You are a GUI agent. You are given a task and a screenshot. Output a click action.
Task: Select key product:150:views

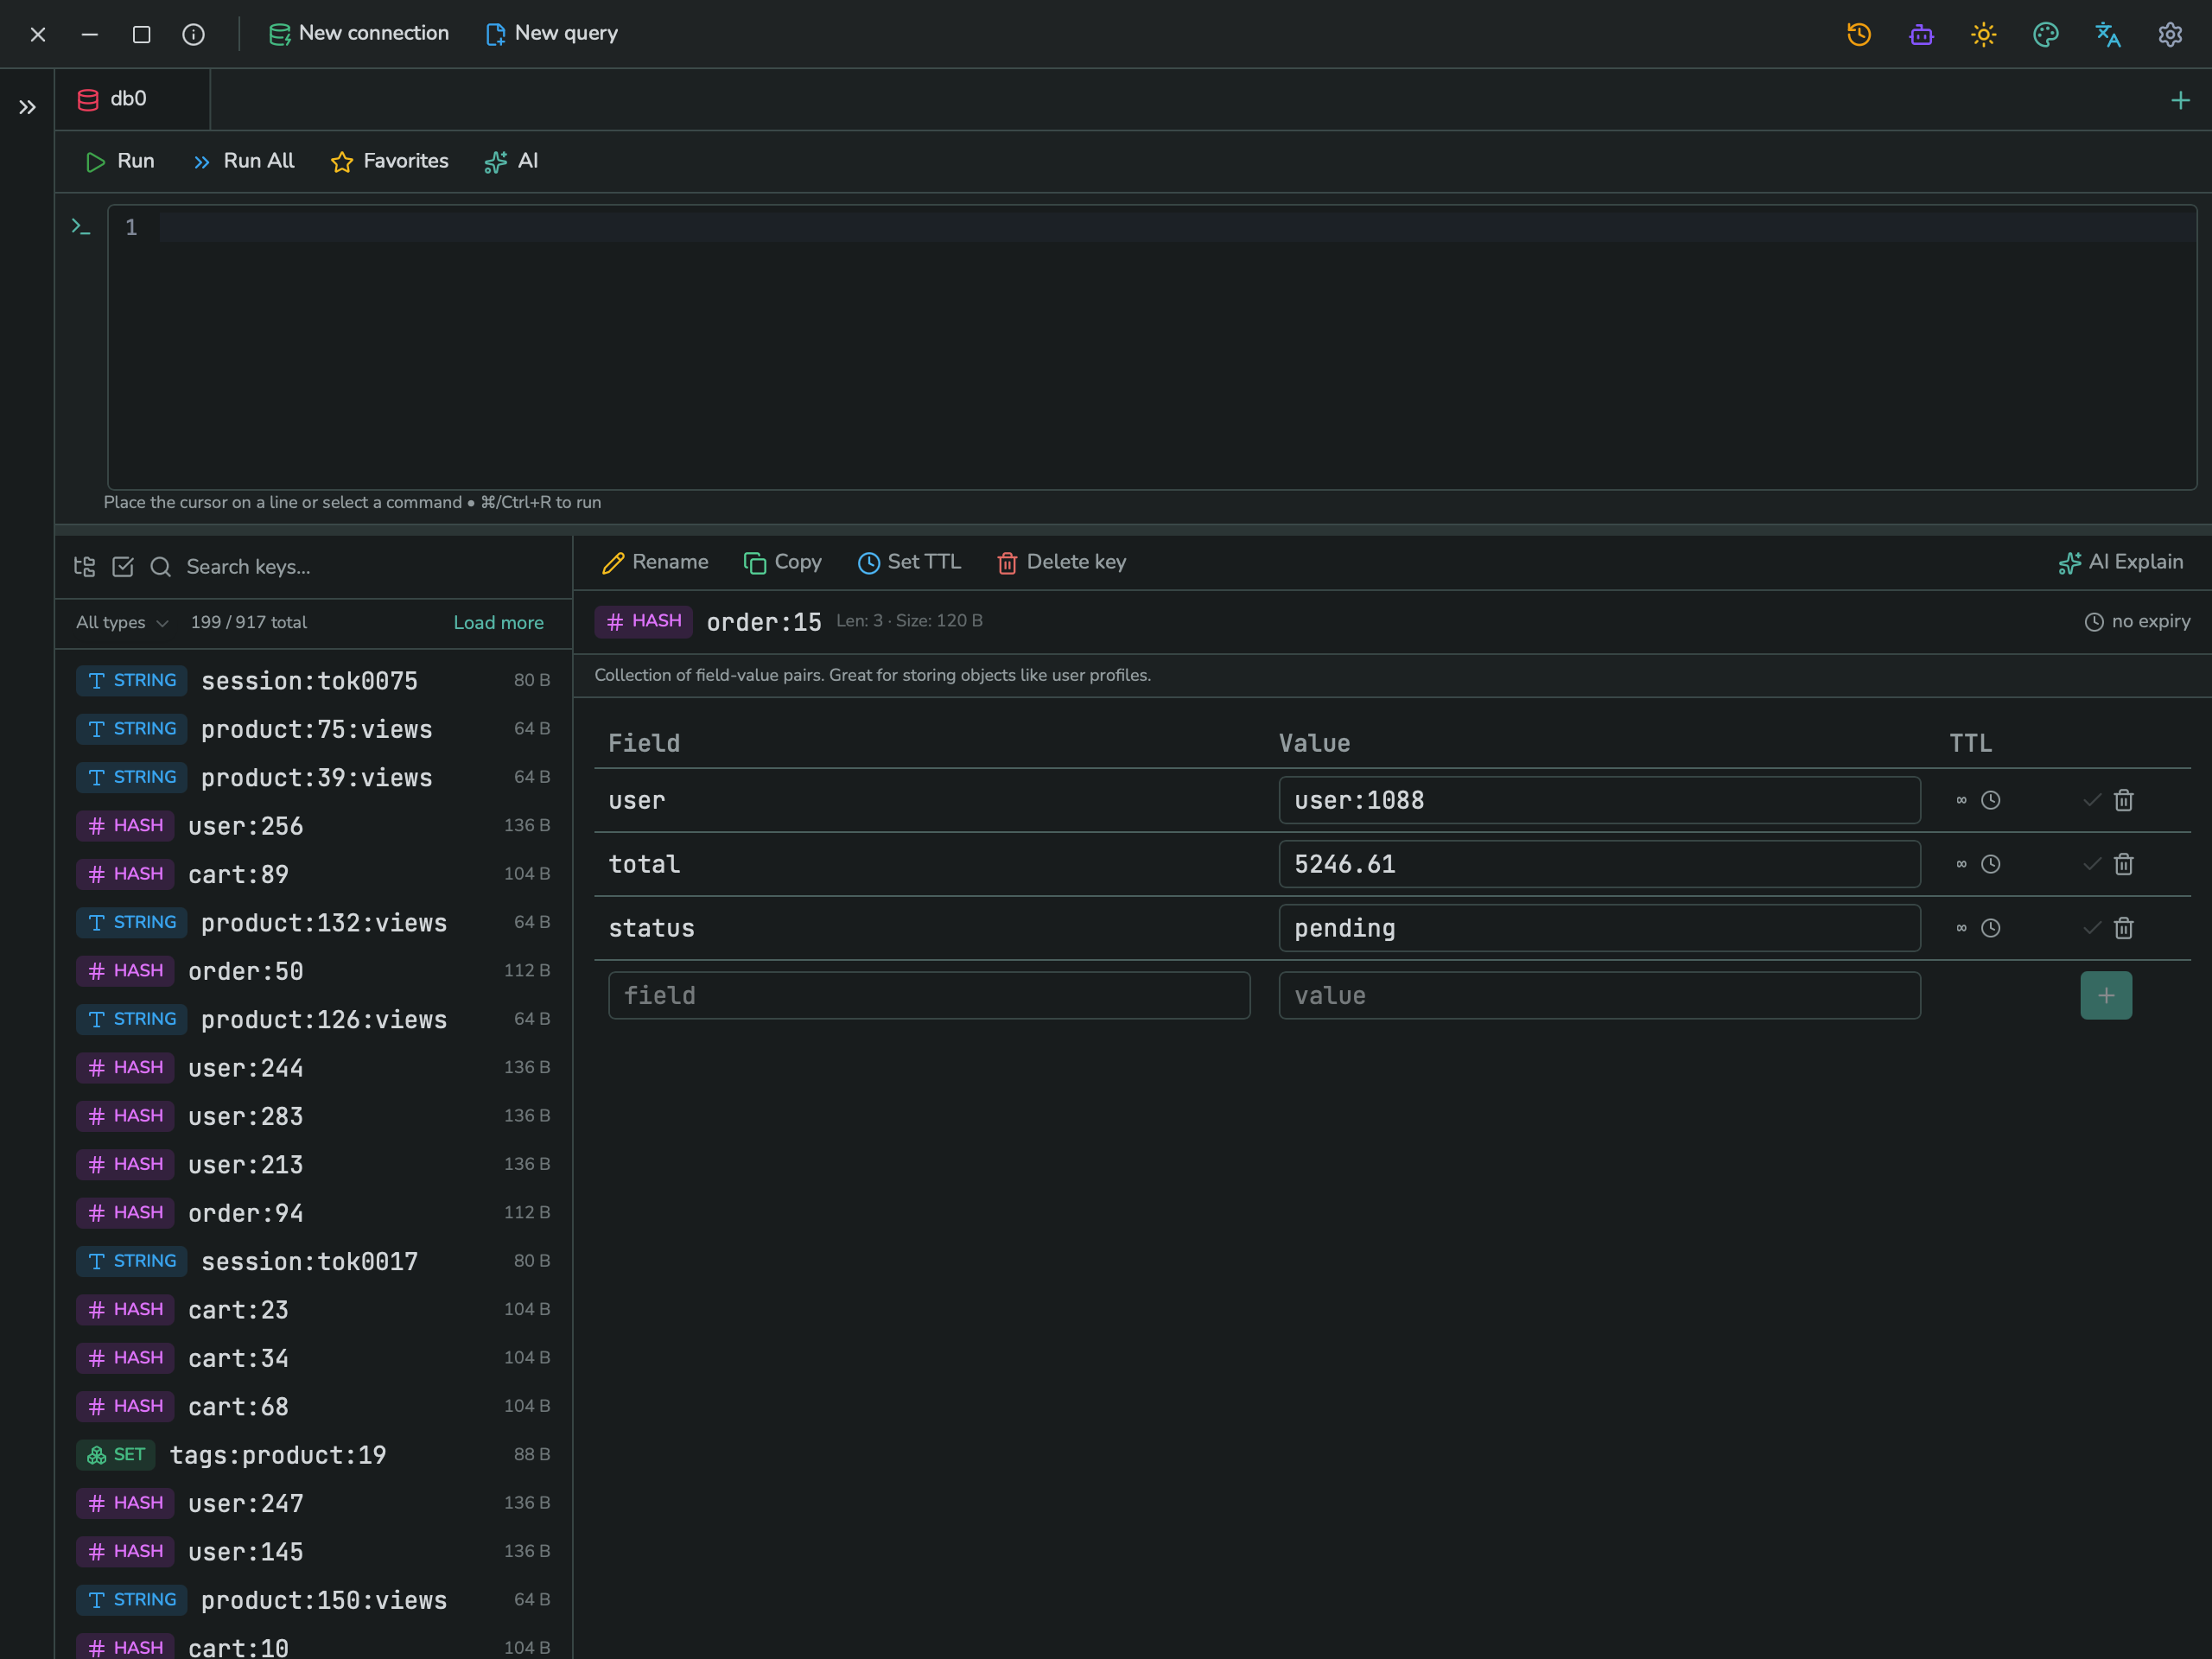click(313, 1600)
